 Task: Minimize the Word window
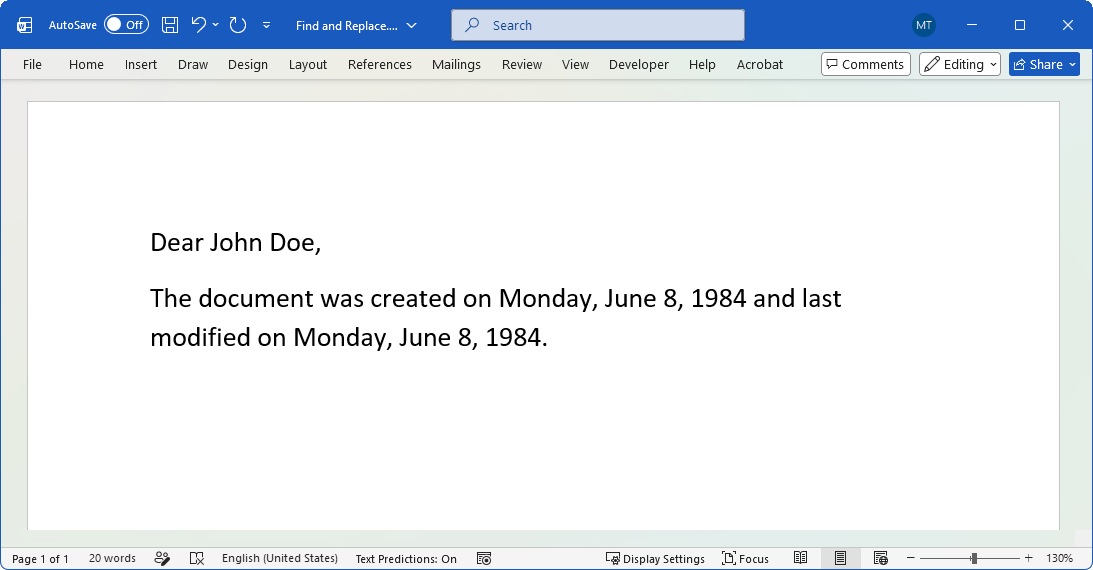point(972,25)
